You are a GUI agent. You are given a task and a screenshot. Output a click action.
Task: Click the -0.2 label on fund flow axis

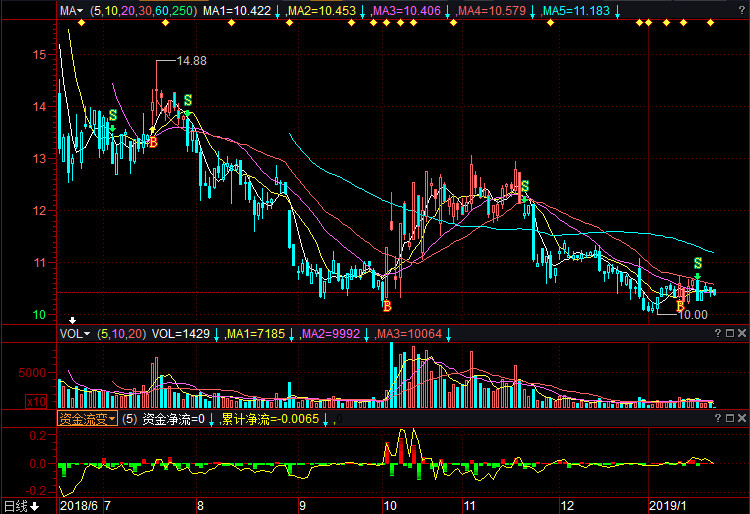pyautogui.click(x=35, y=491)
